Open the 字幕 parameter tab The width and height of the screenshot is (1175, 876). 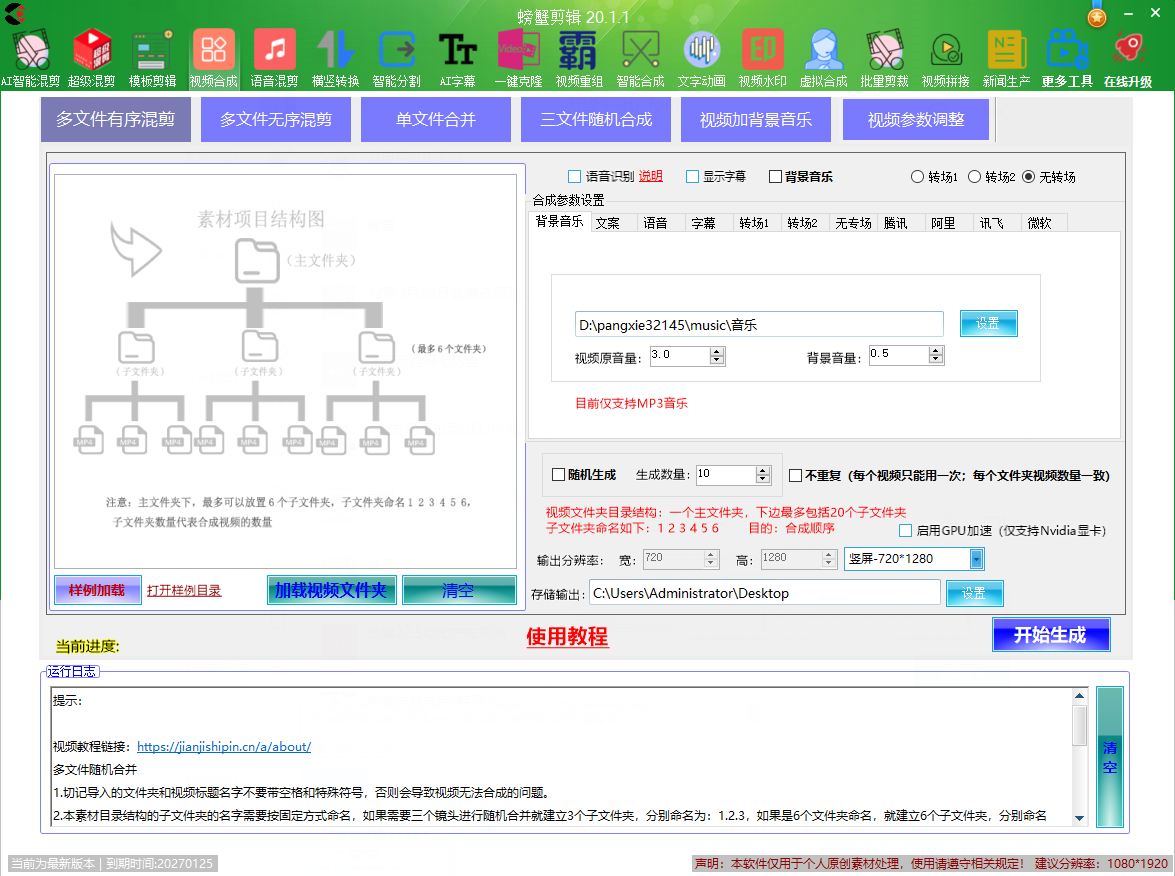[x=703, y=223]
